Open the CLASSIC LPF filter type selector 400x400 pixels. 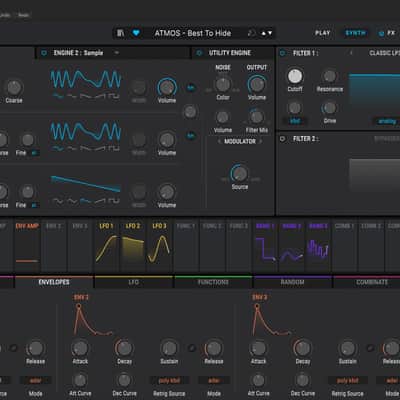(x=384, y=53)
